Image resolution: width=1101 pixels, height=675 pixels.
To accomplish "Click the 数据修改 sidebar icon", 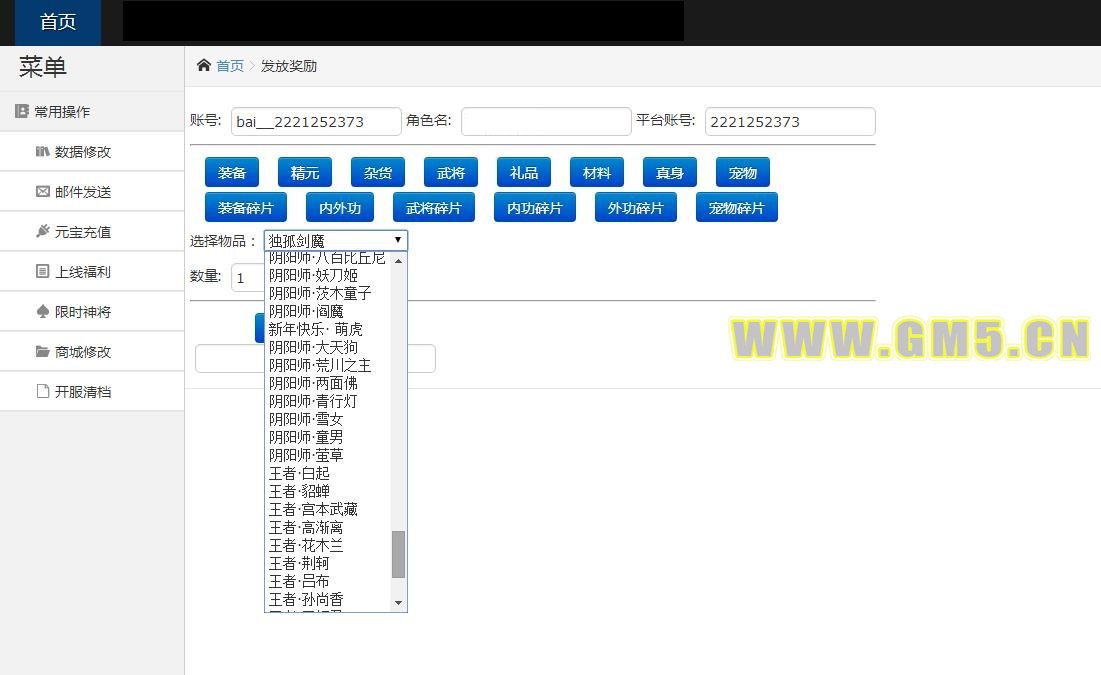I will click(42, 152).
